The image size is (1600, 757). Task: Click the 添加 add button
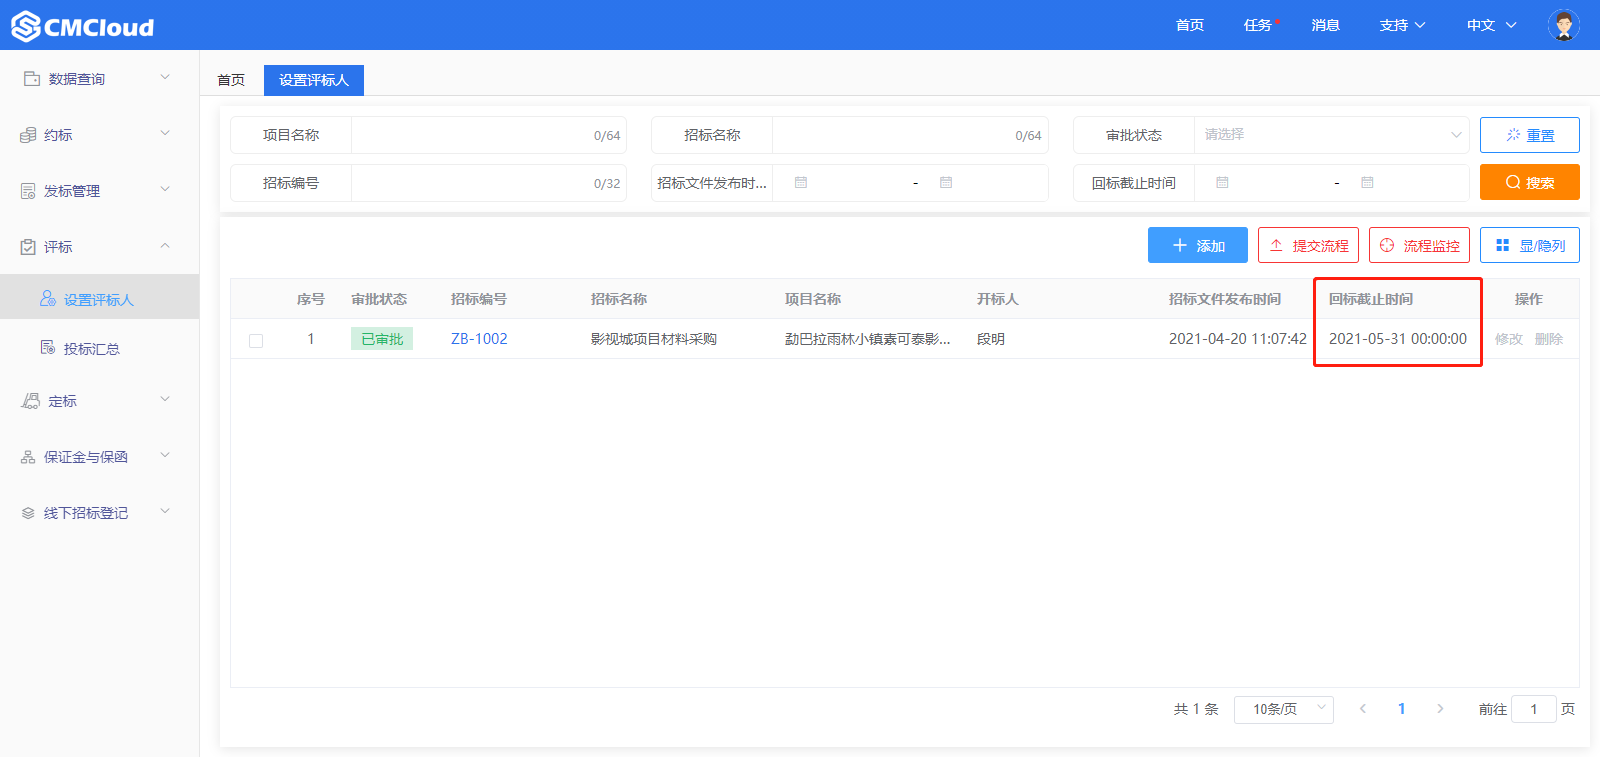click(1198, 245)
